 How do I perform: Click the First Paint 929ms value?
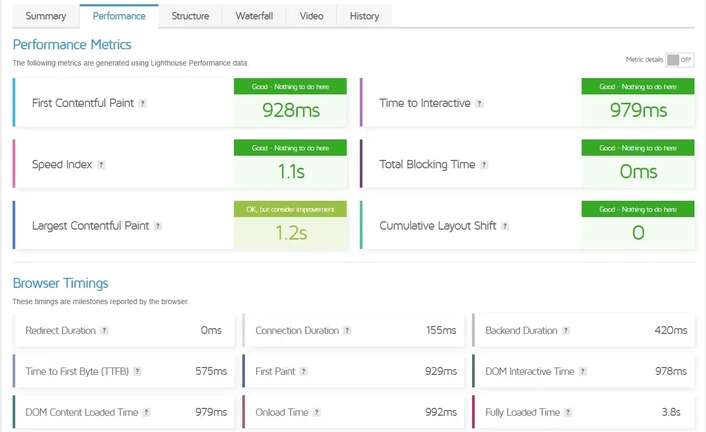point(441,372)
